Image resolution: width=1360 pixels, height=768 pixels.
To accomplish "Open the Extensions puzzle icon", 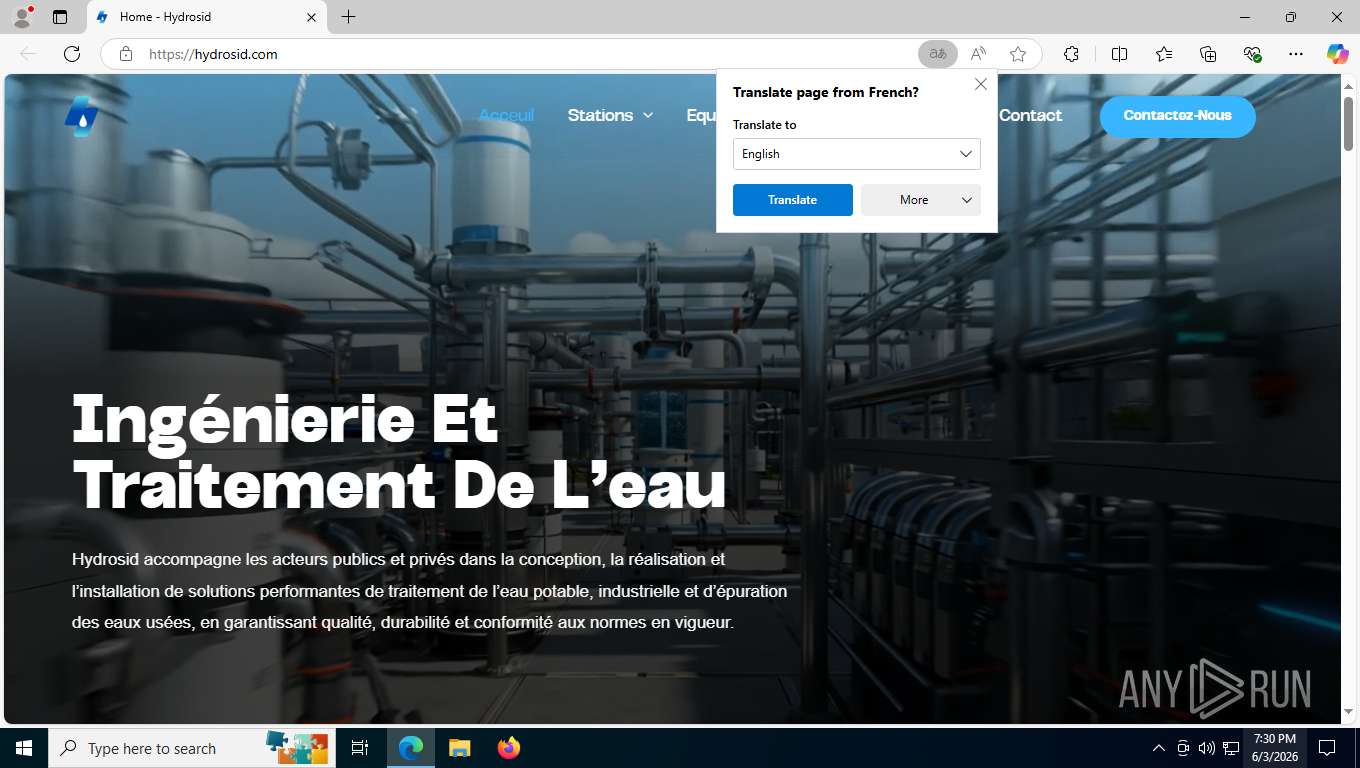I will (x=1071, y=54).
